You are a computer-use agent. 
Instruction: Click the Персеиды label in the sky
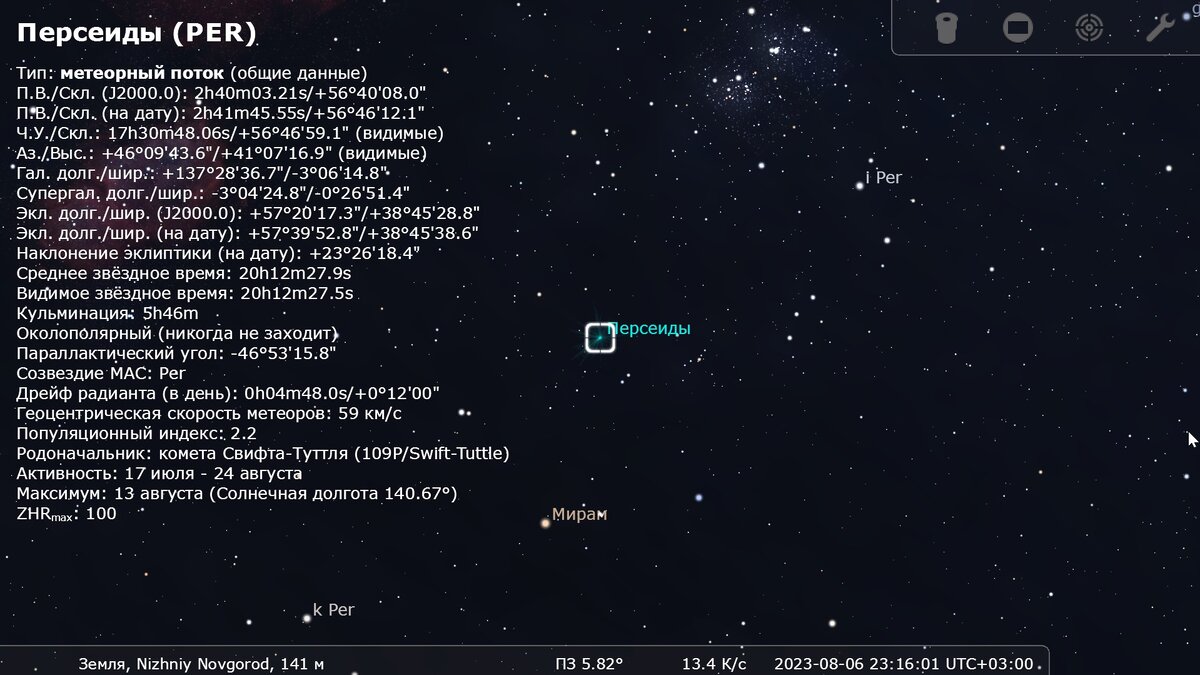[x=651, y=328]
